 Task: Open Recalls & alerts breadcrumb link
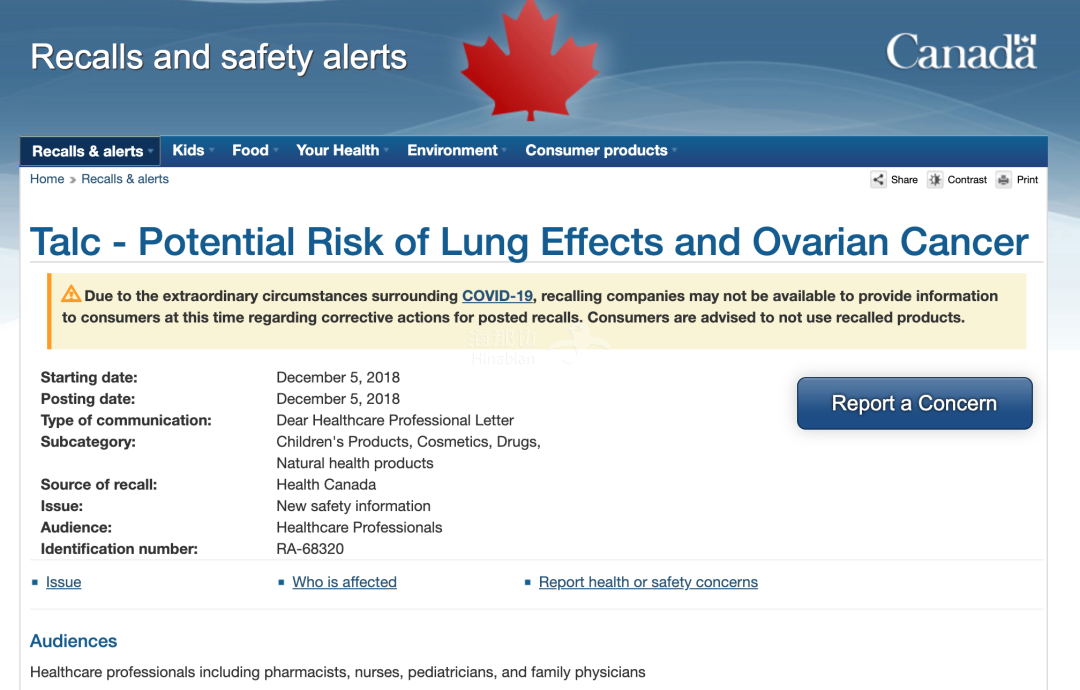pos(125,179)
